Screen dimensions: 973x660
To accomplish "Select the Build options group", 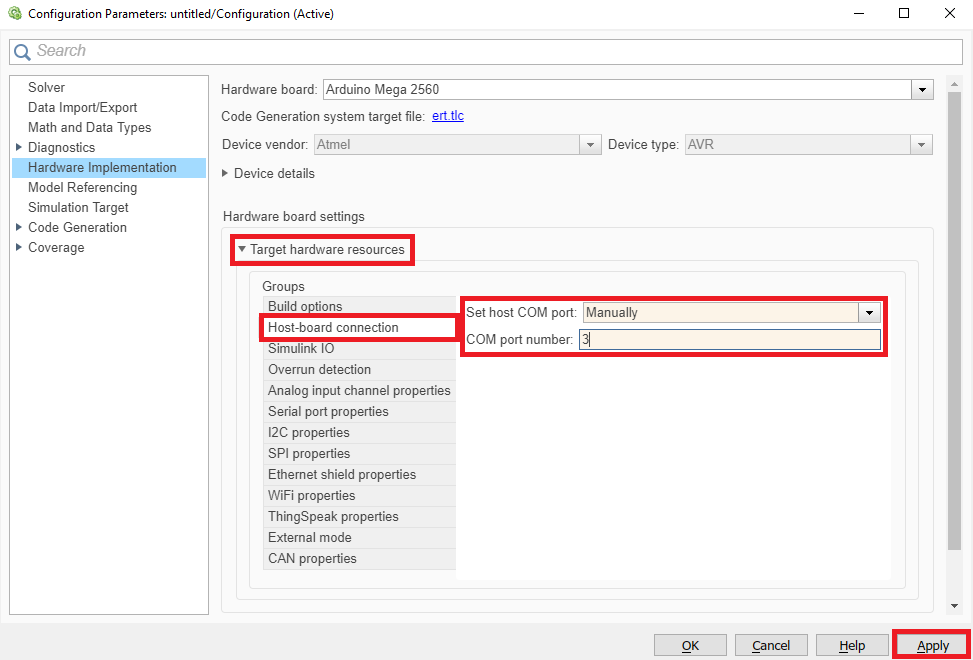I will point(305,307).
